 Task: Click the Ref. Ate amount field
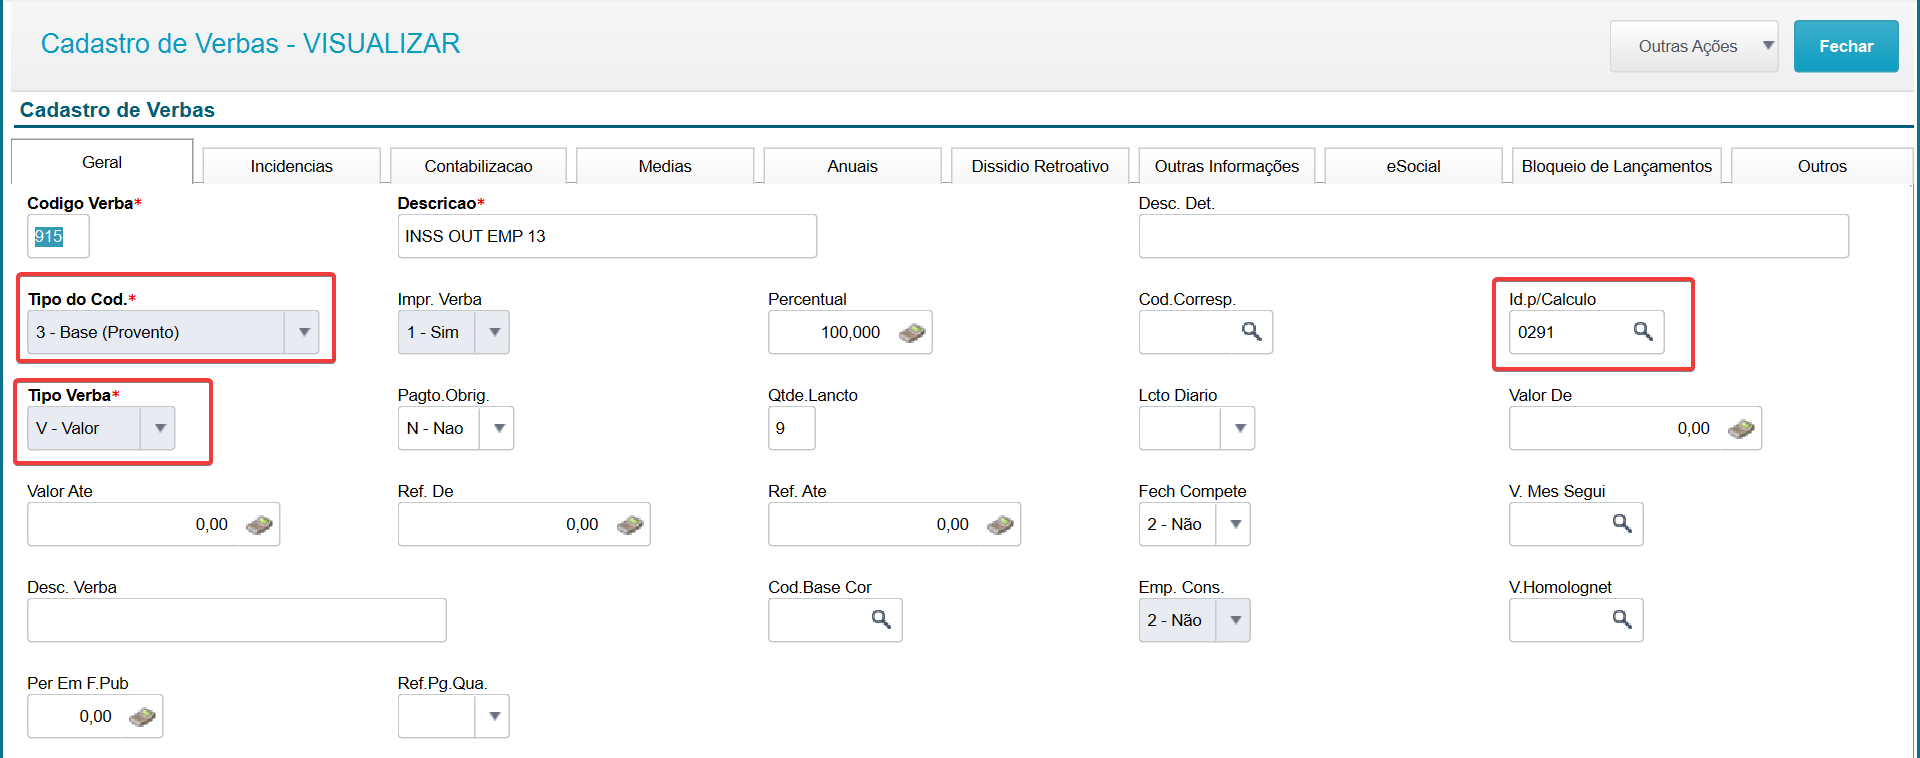[894, 524]
